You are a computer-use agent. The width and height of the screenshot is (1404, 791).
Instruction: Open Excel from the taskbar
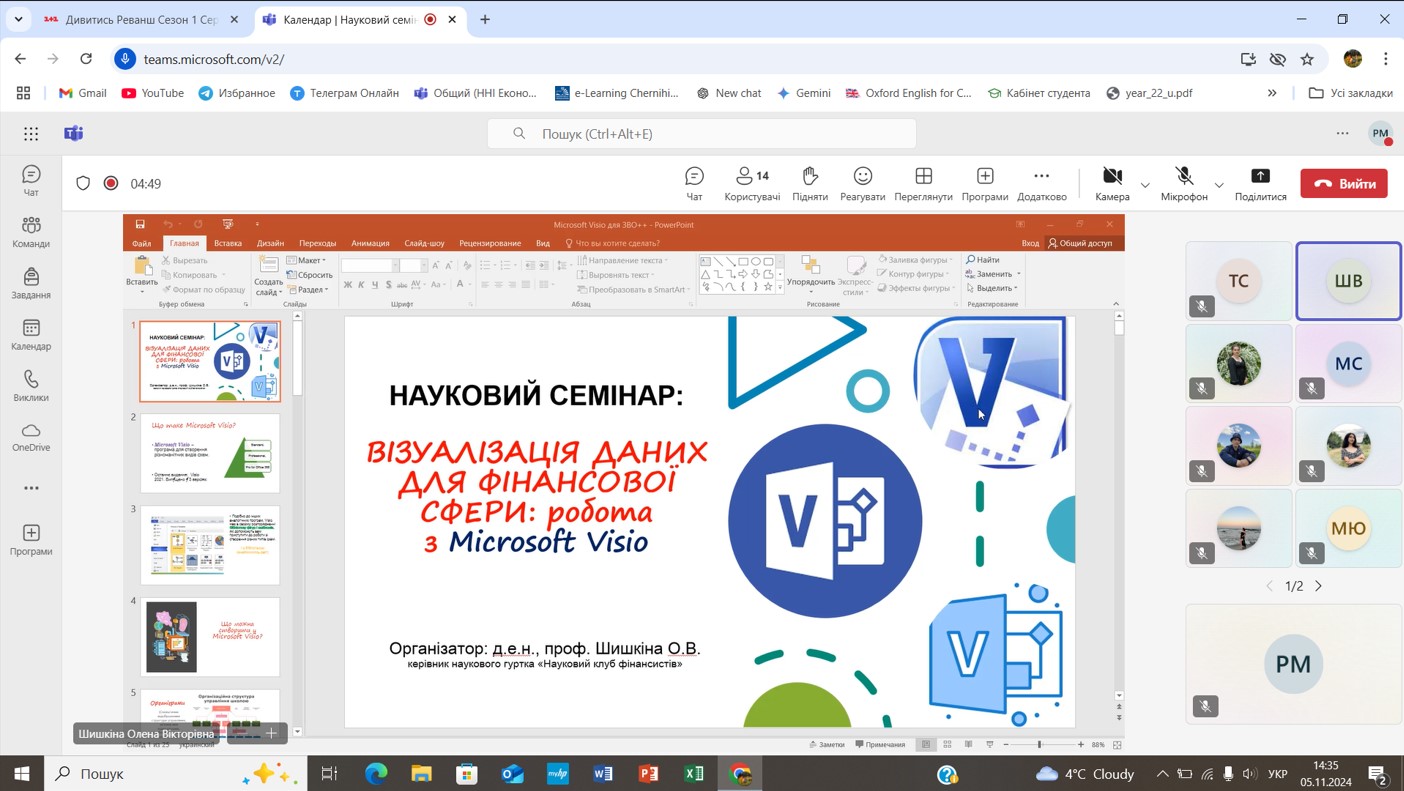[694, 773]
